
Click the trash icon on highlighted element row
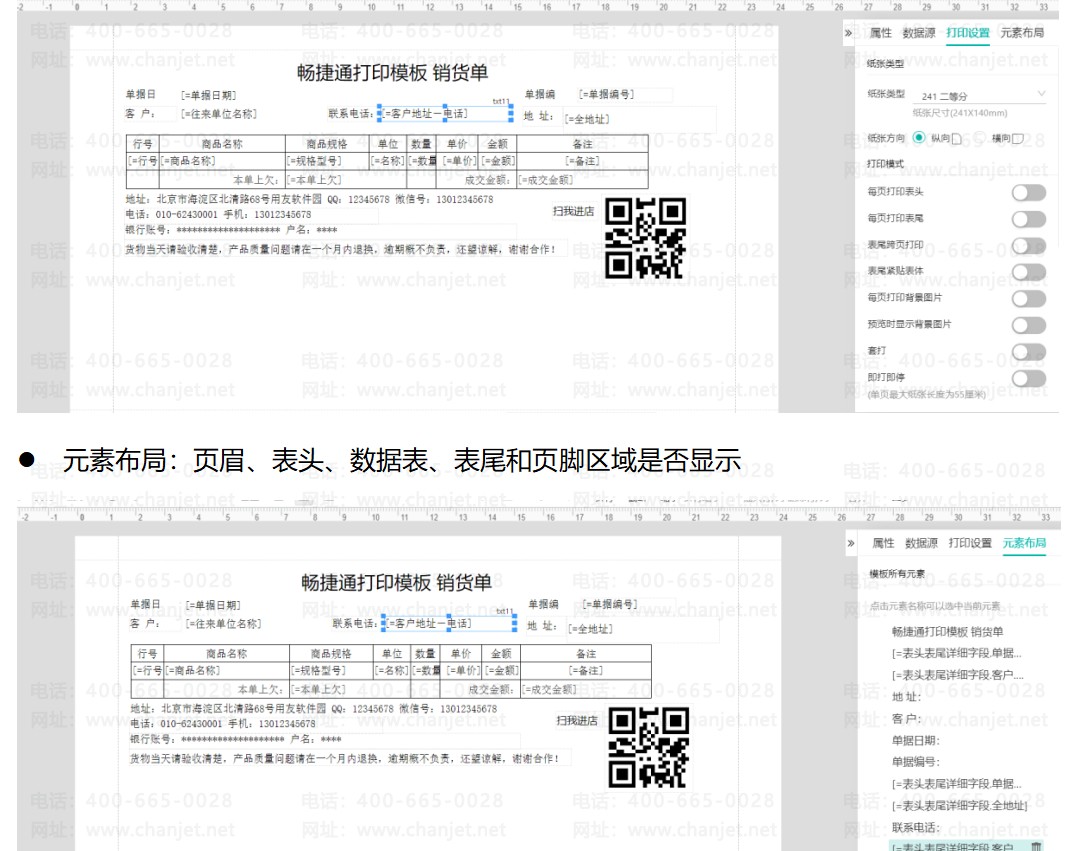(x=1036, y=846)
